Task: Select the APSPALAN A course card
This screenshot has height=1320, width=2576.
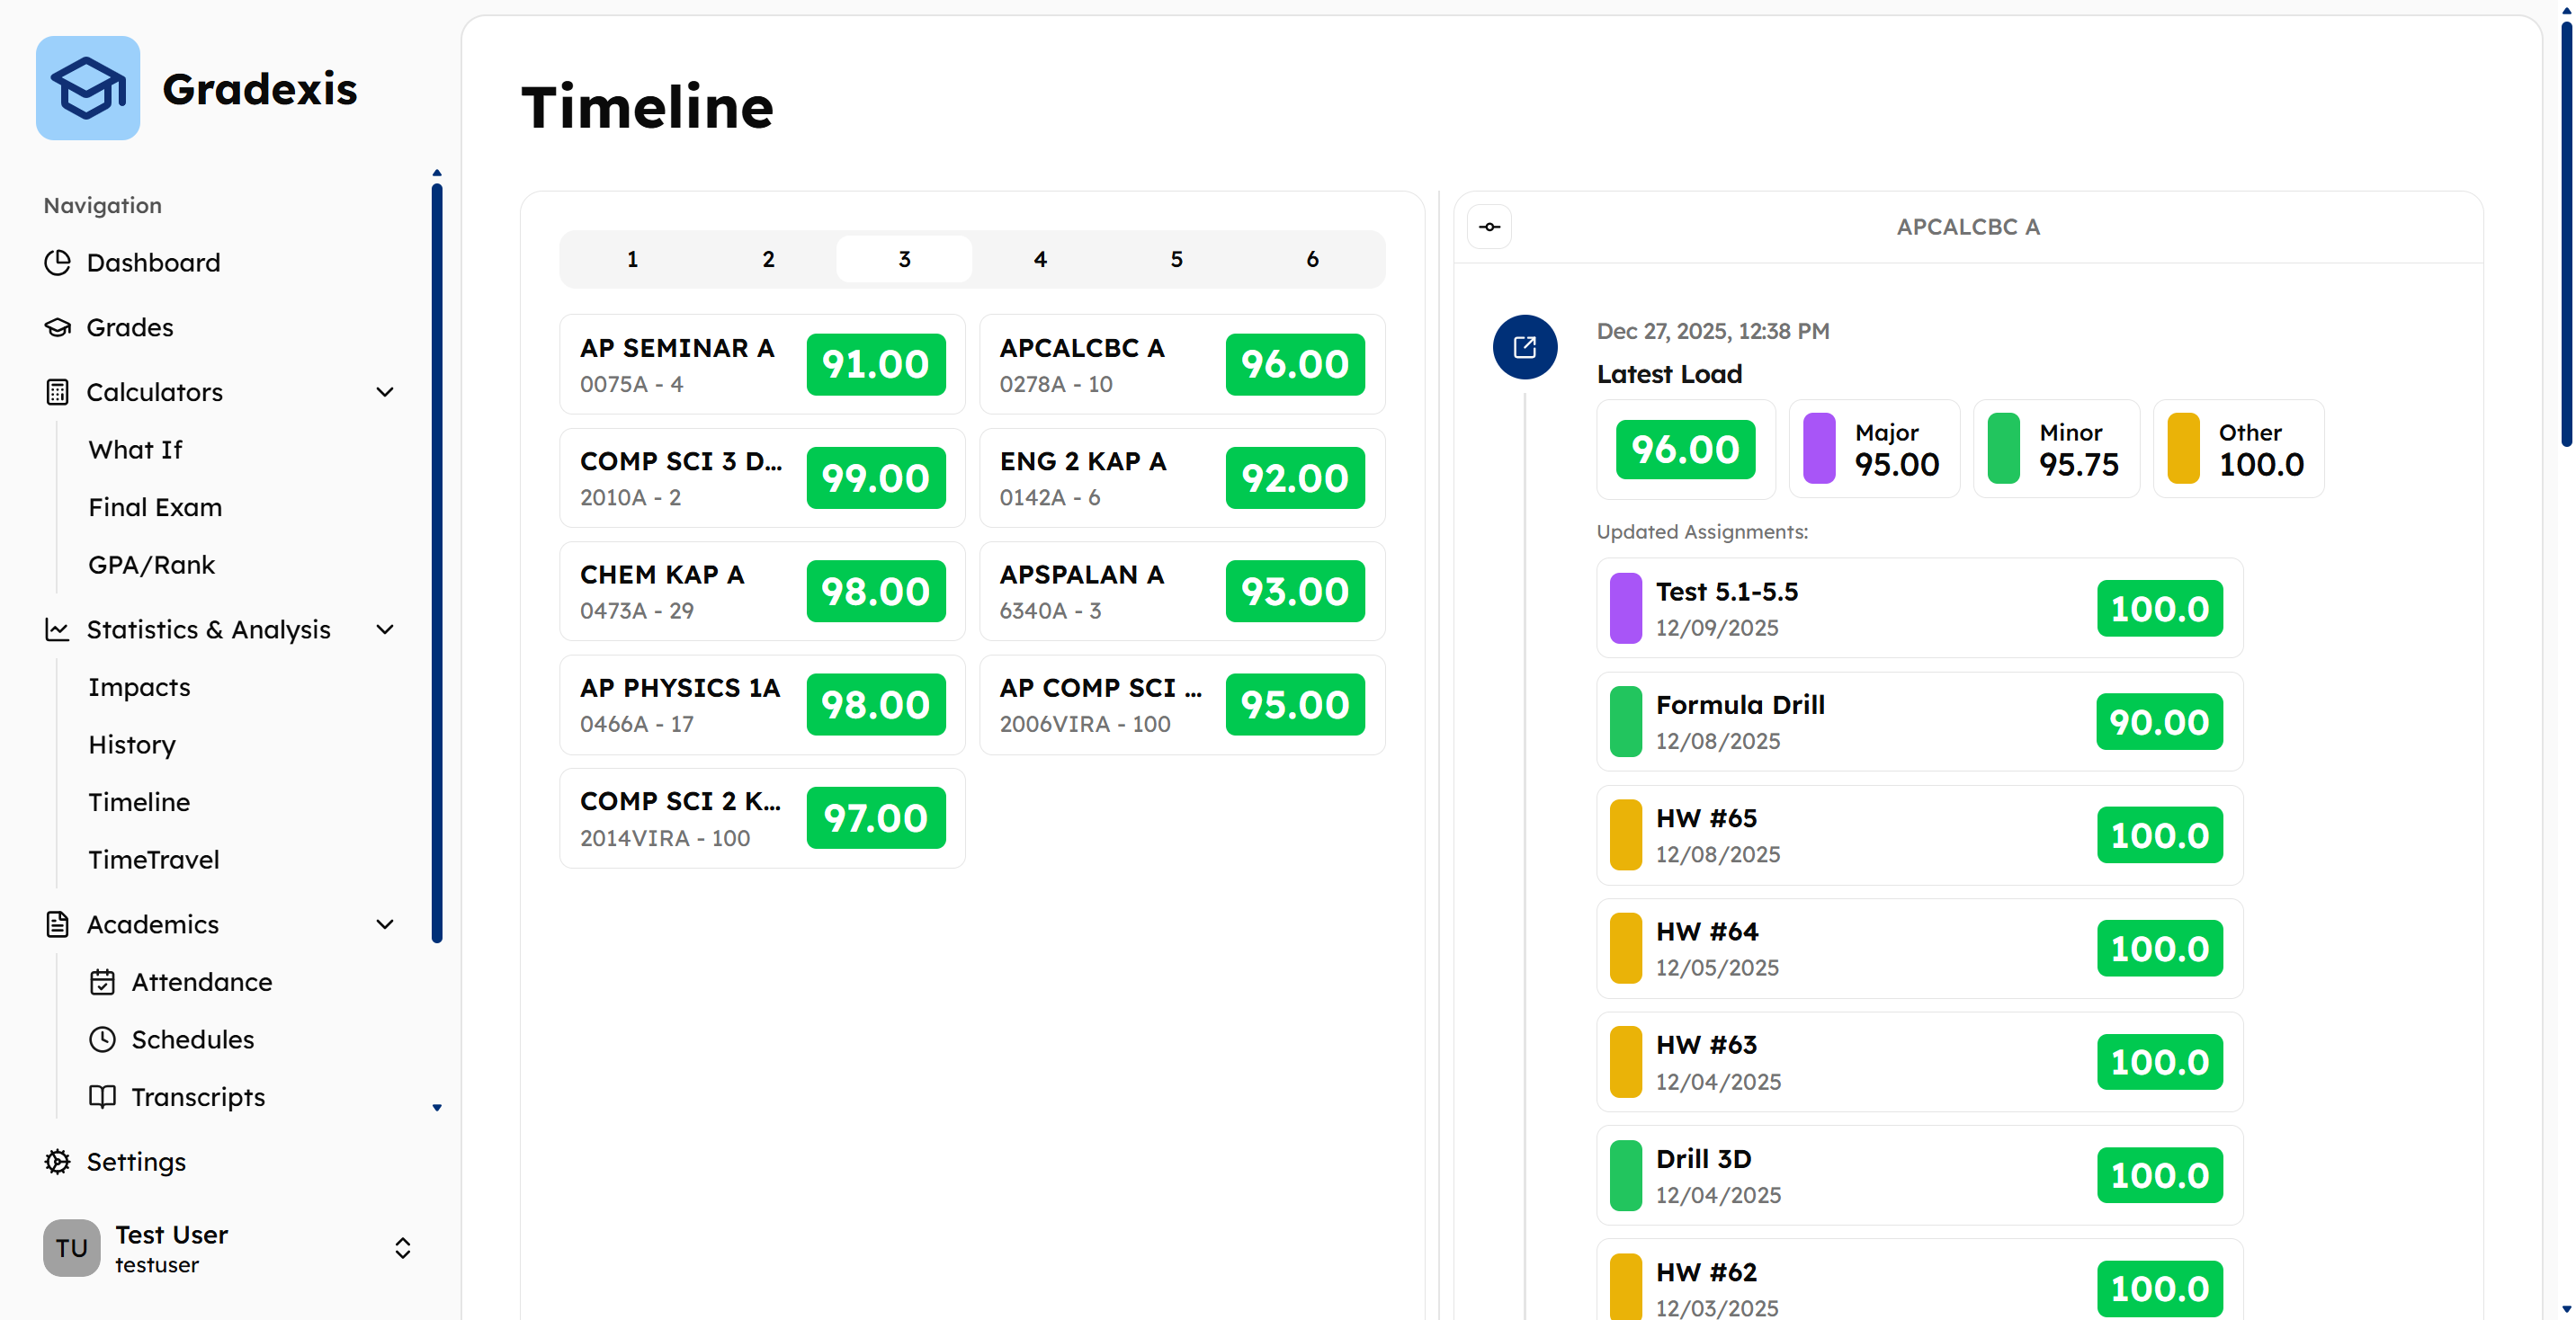Action: (1182, 591)
